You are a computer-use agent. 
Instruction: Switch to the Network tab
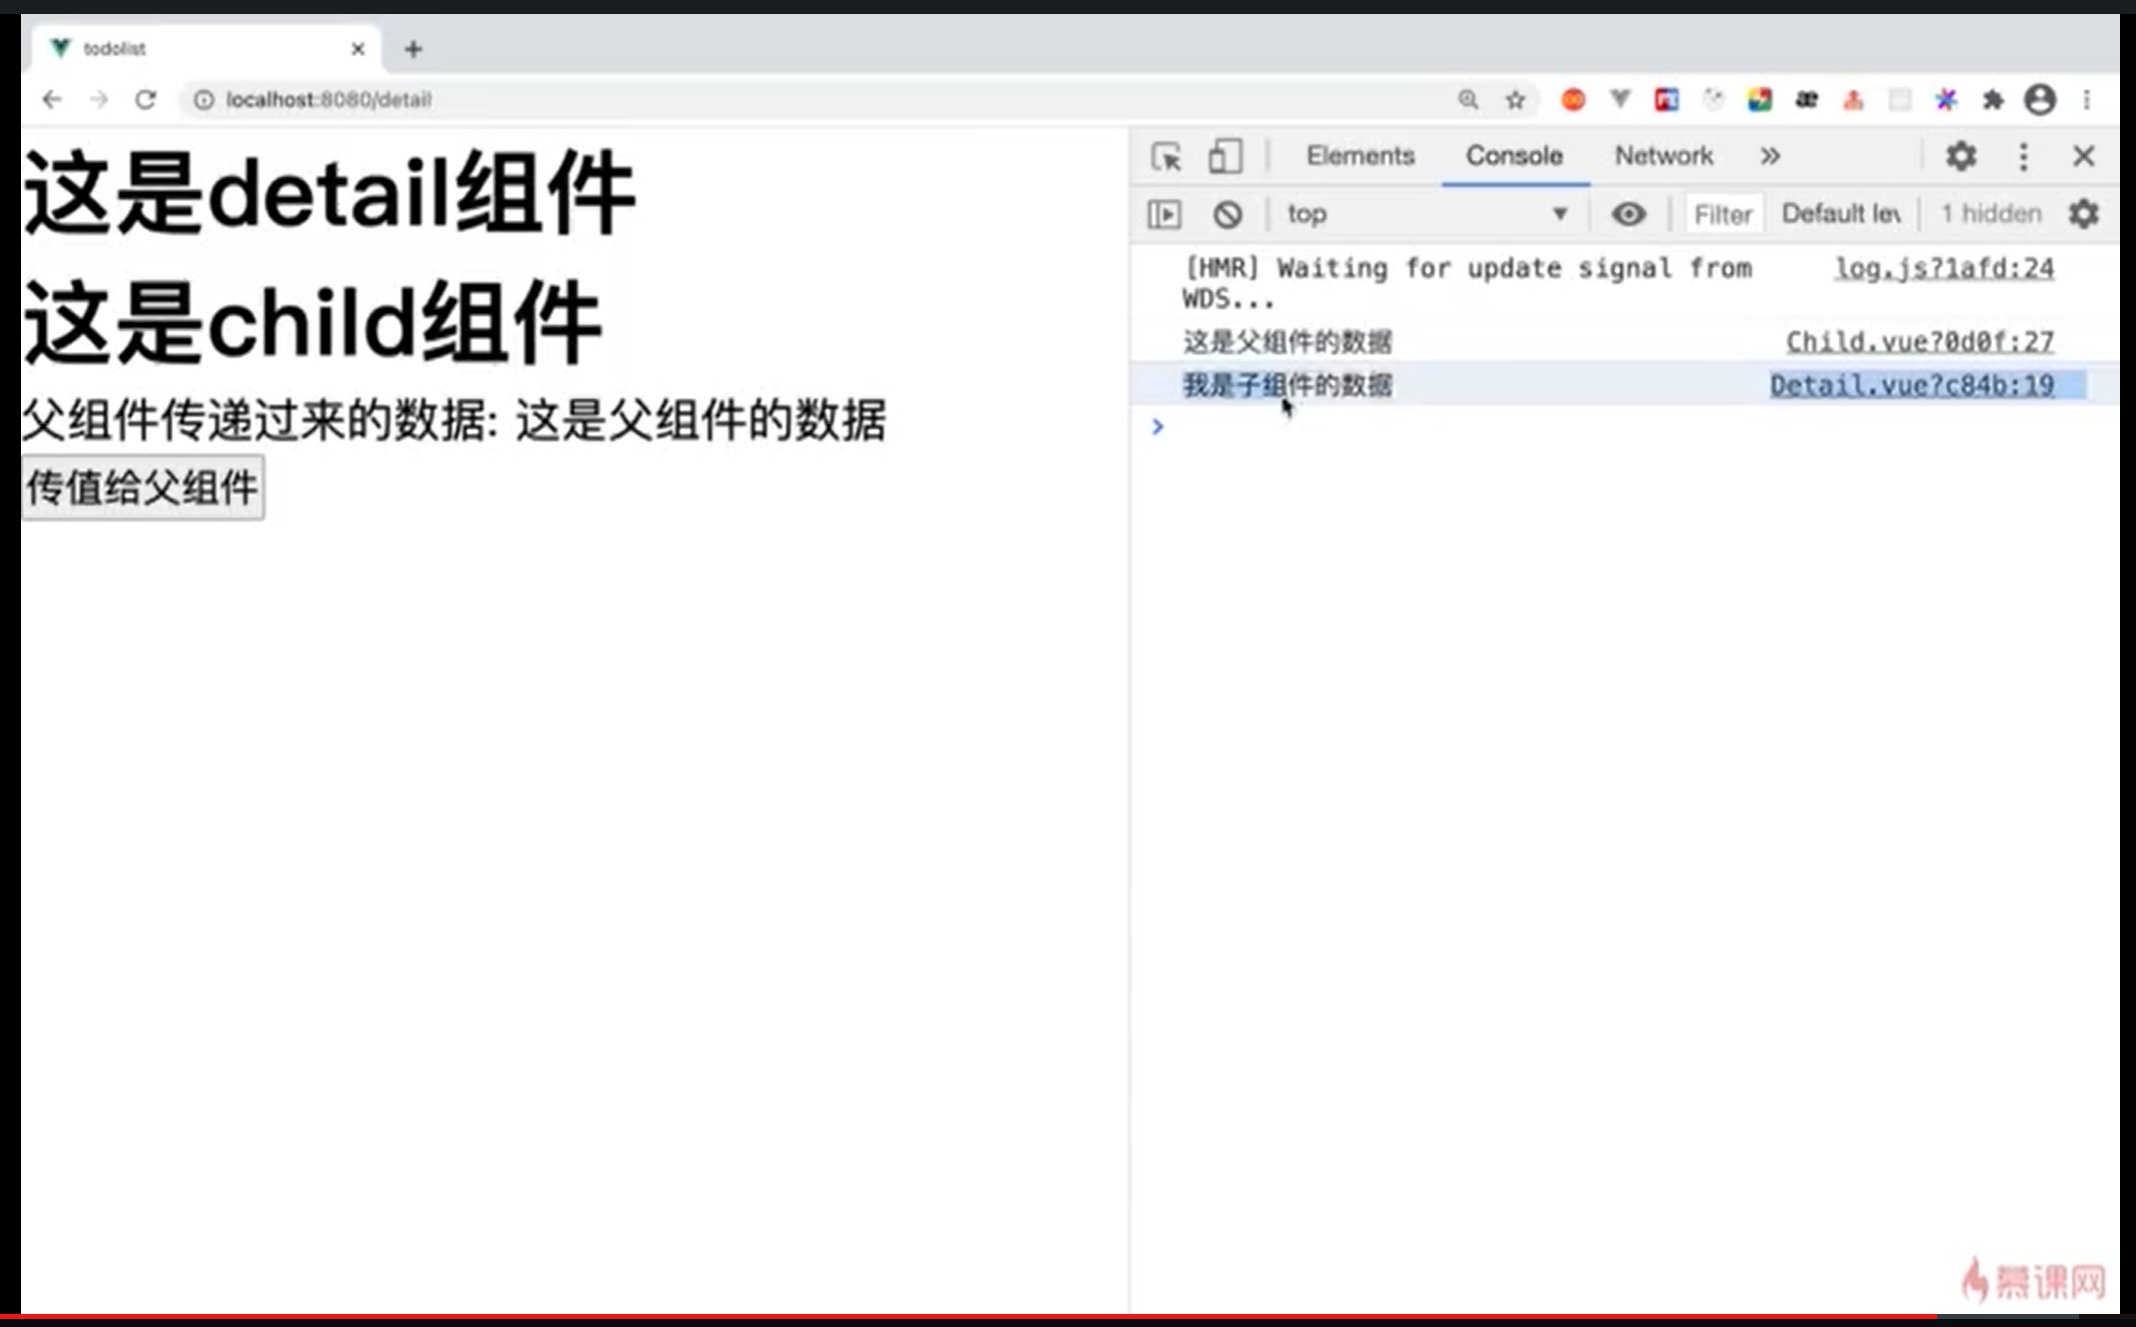[1663, 157]
